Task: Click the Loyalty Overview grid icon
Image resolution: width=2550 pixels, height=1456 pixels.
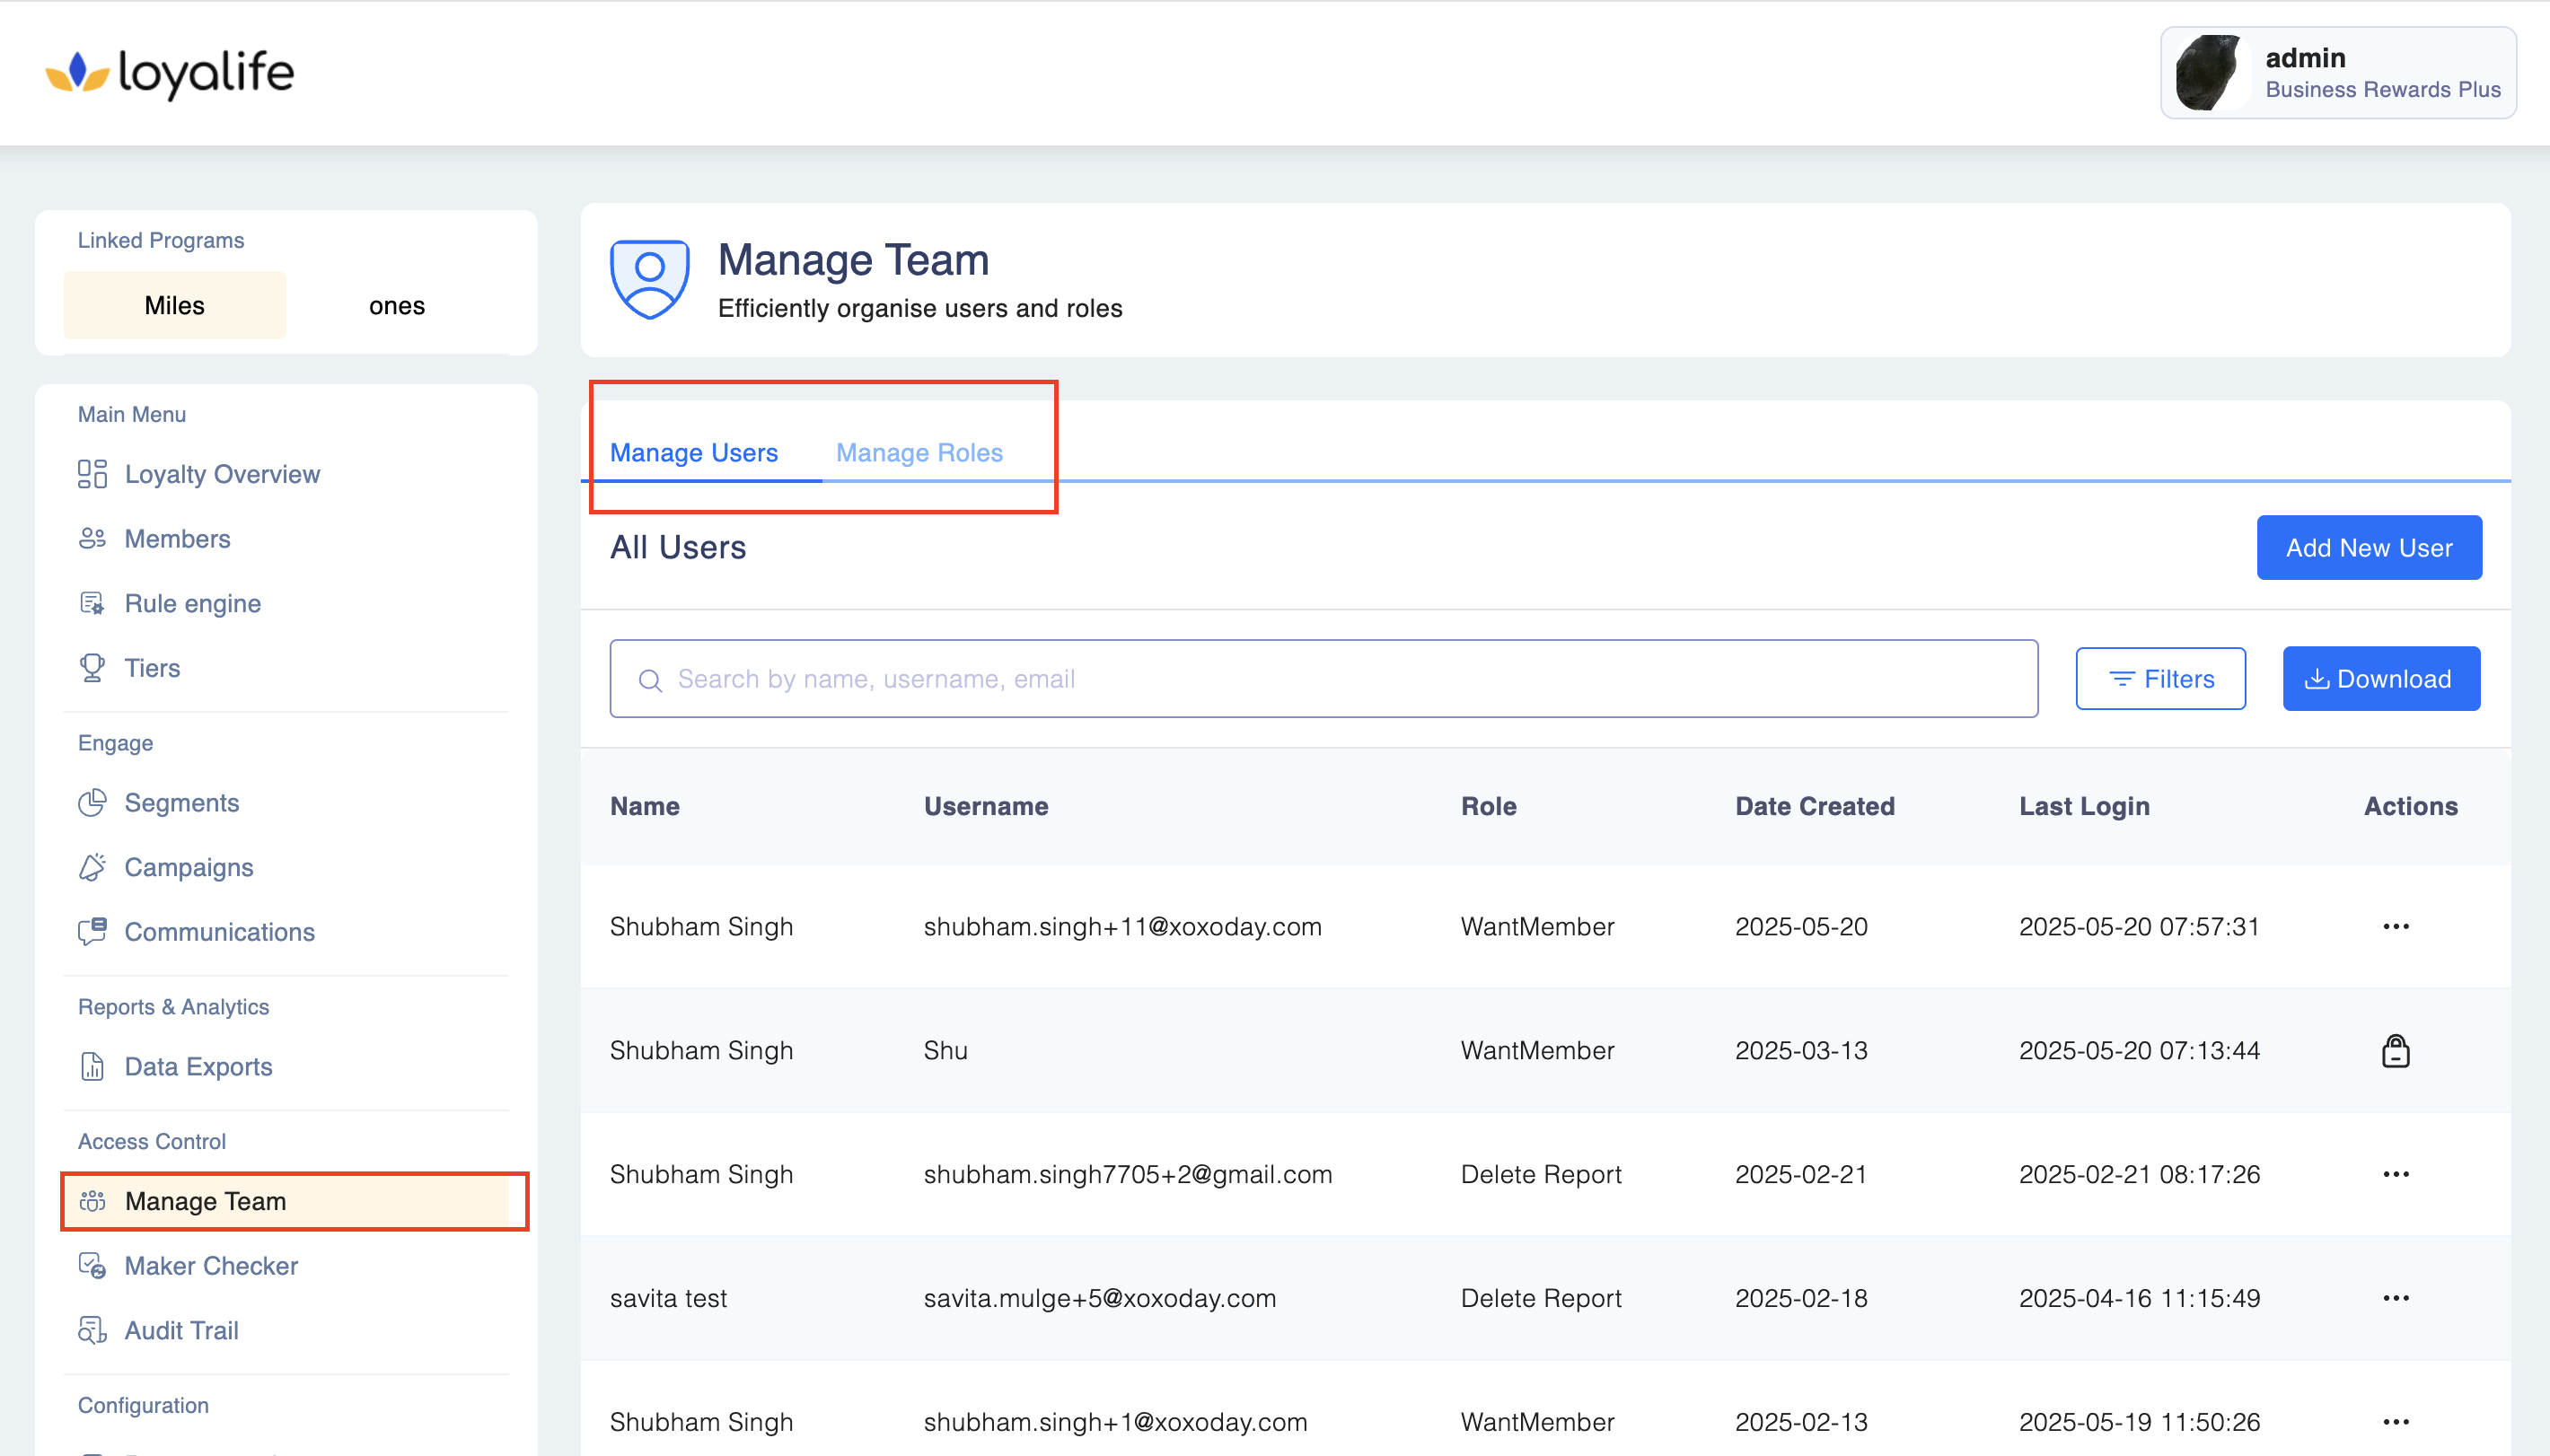Action: click(92, 474)
